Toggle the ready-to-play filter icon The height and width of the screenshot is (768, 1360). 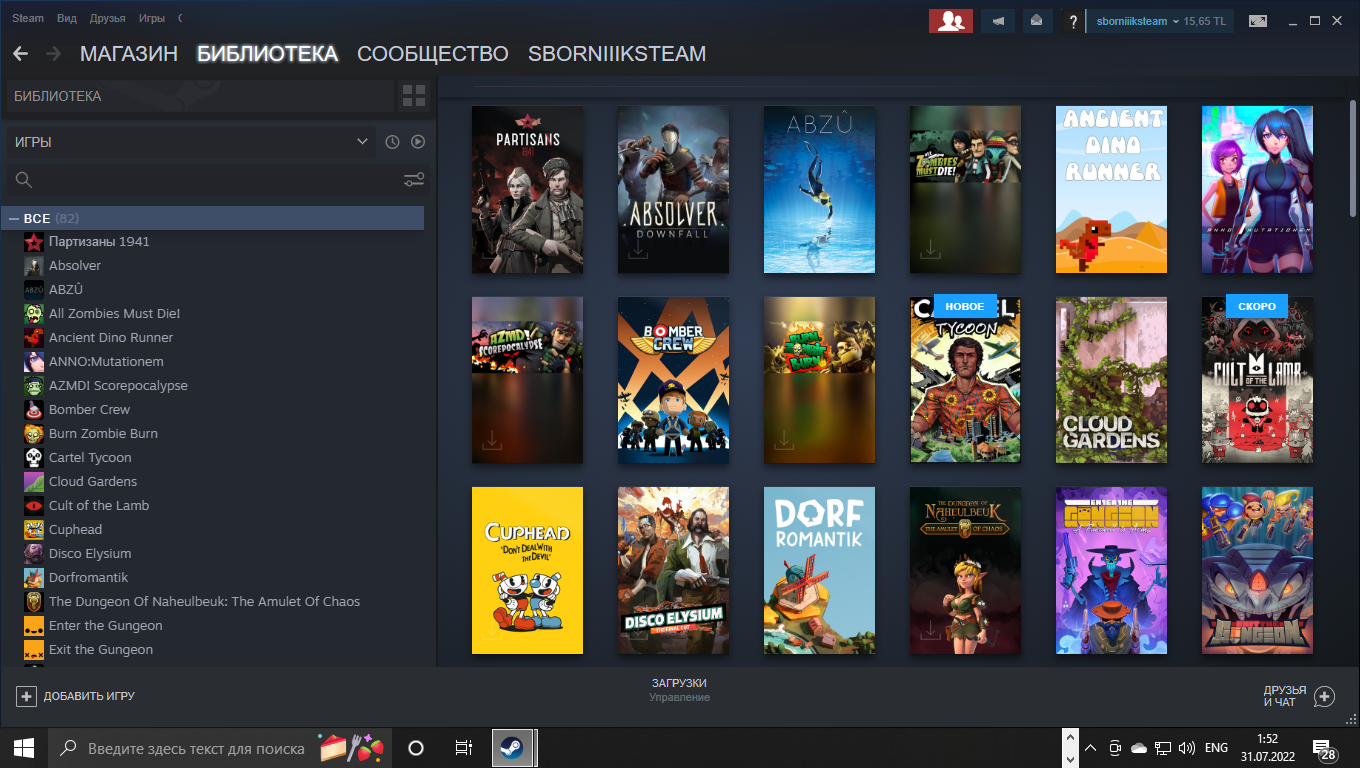click(418, 142)
